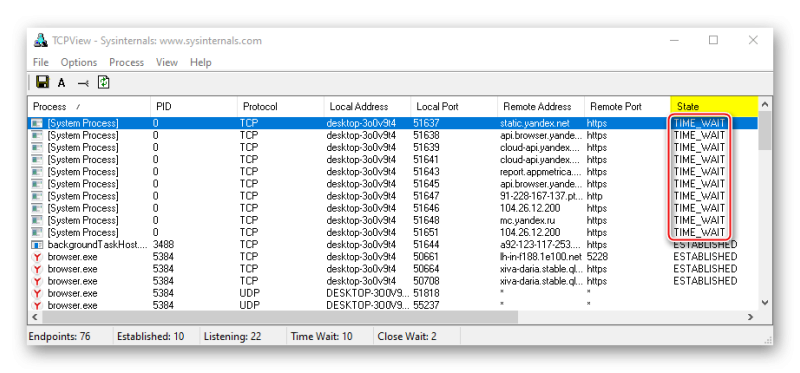Click the Yandex icon in port 50661 row
800x373 pixels.
click(37, 257)
